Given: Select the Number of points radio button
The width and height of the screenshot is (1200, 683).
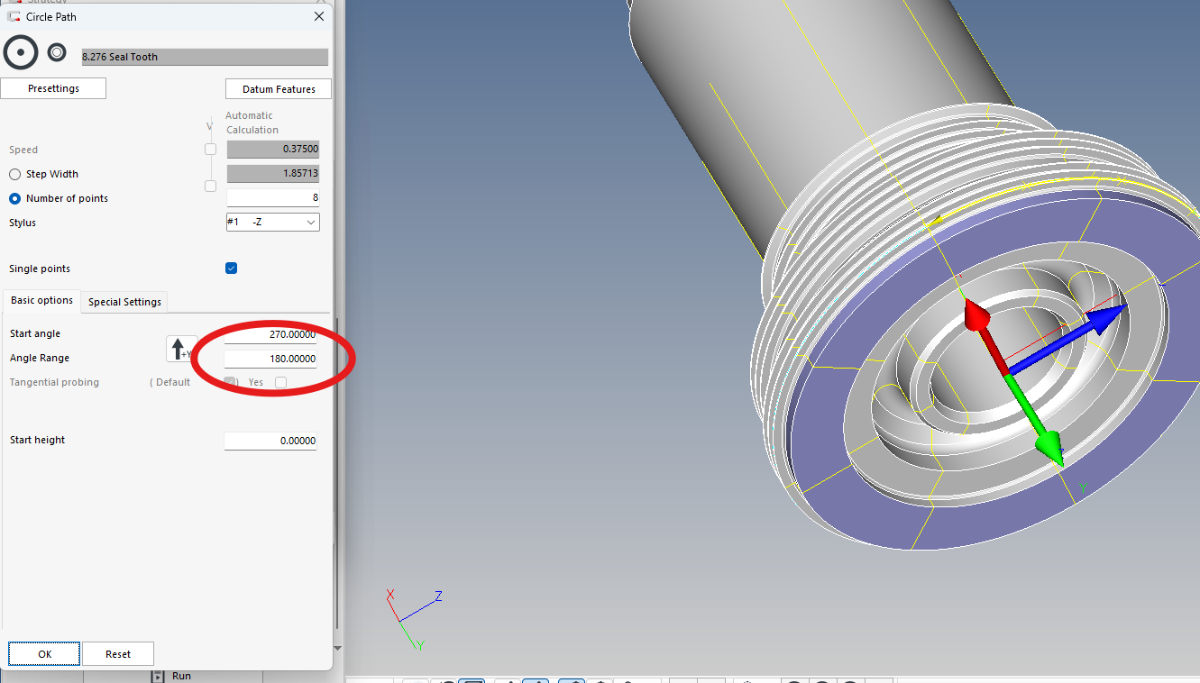Looking at the screenshot, I should tap(15, 198).
